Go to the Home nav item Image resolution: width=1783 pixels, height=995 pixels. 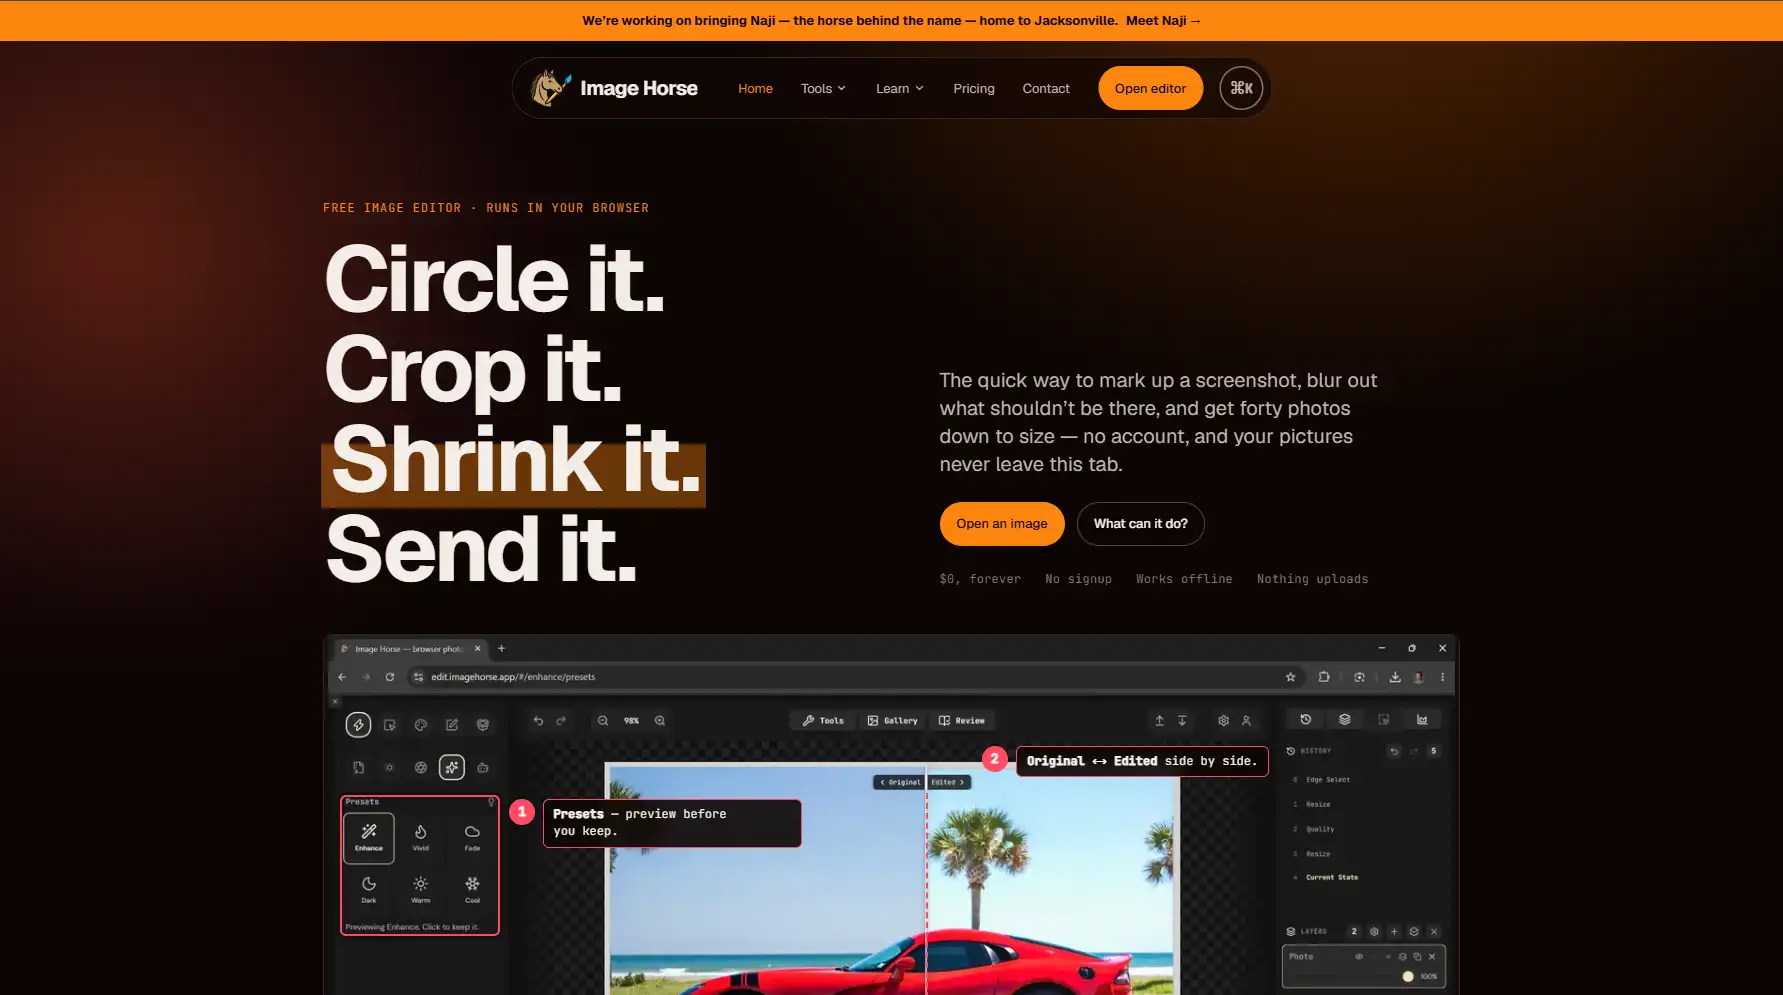[755, 89]
